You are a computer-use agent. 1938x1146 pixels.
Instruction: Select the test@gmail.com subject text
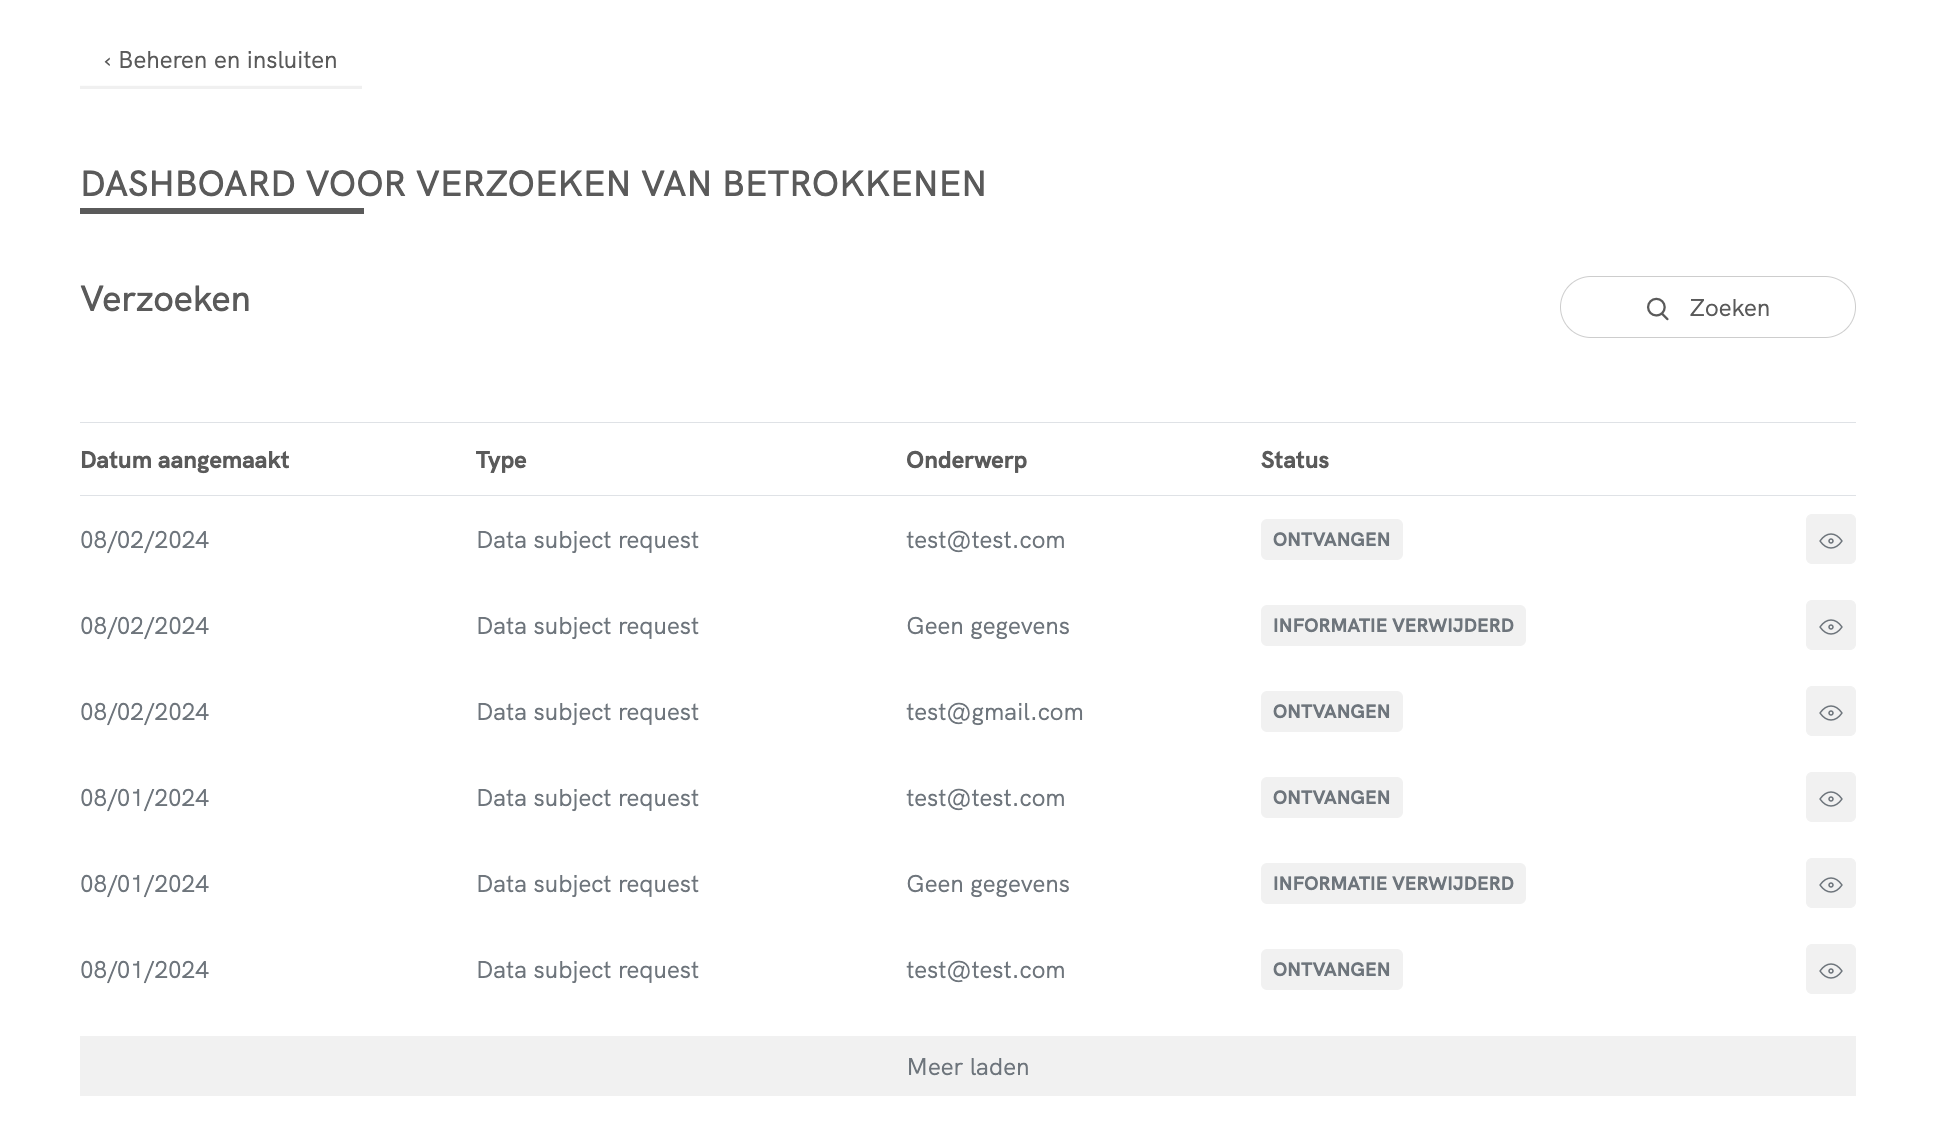994,712
